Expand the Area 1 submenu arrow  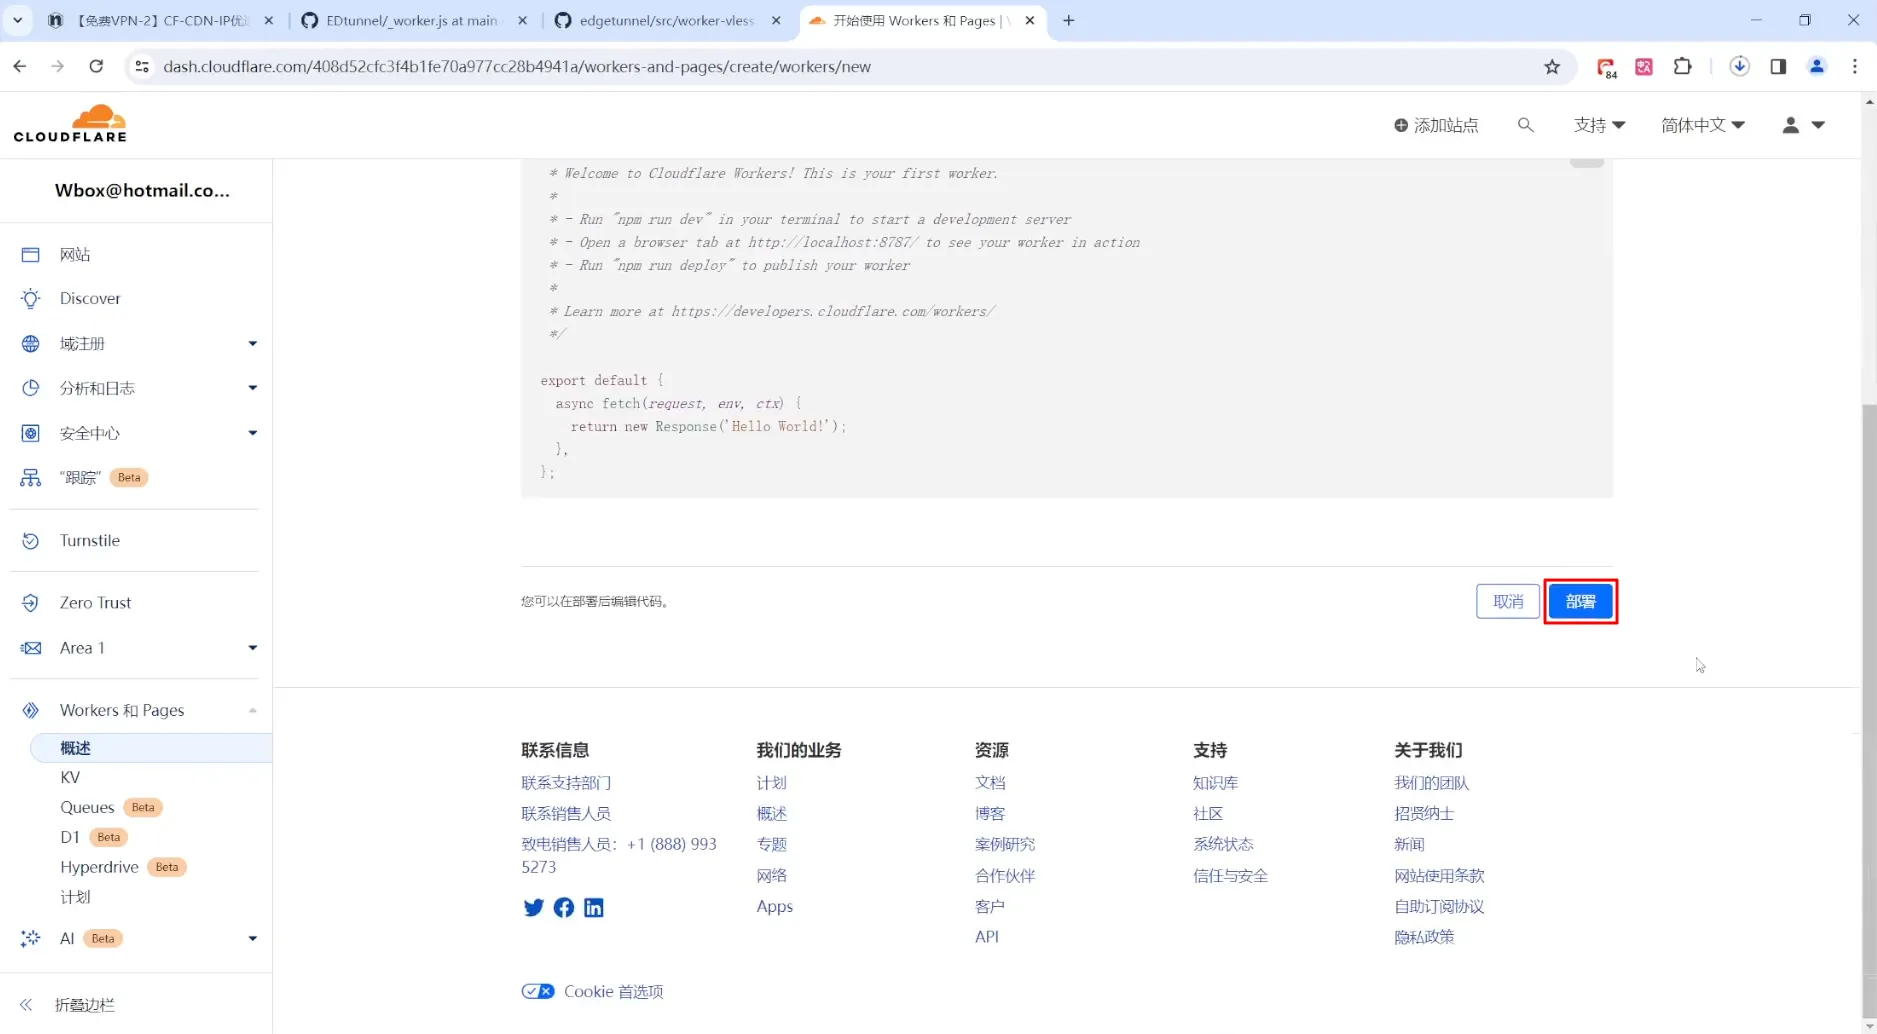(x=253, y=648)
